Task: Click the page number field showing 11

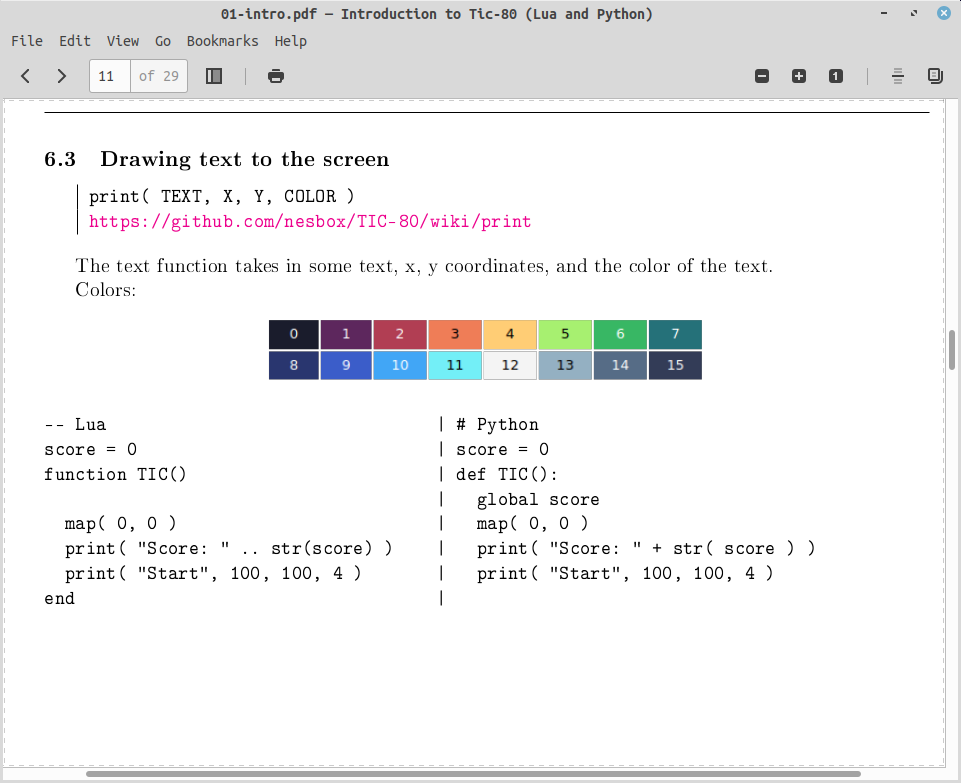Action: 110,76
